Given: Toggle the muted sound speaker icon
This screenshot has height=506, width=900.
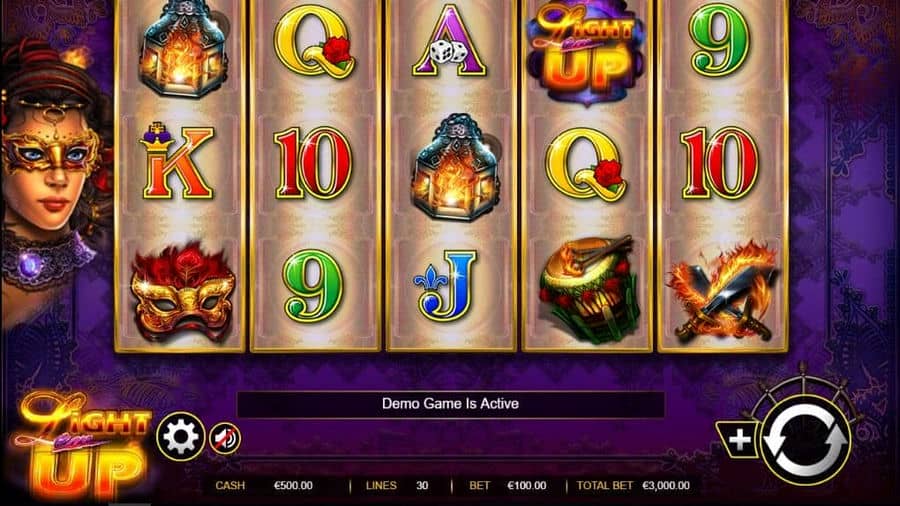Looking at the screenshot, I should 224,439.
